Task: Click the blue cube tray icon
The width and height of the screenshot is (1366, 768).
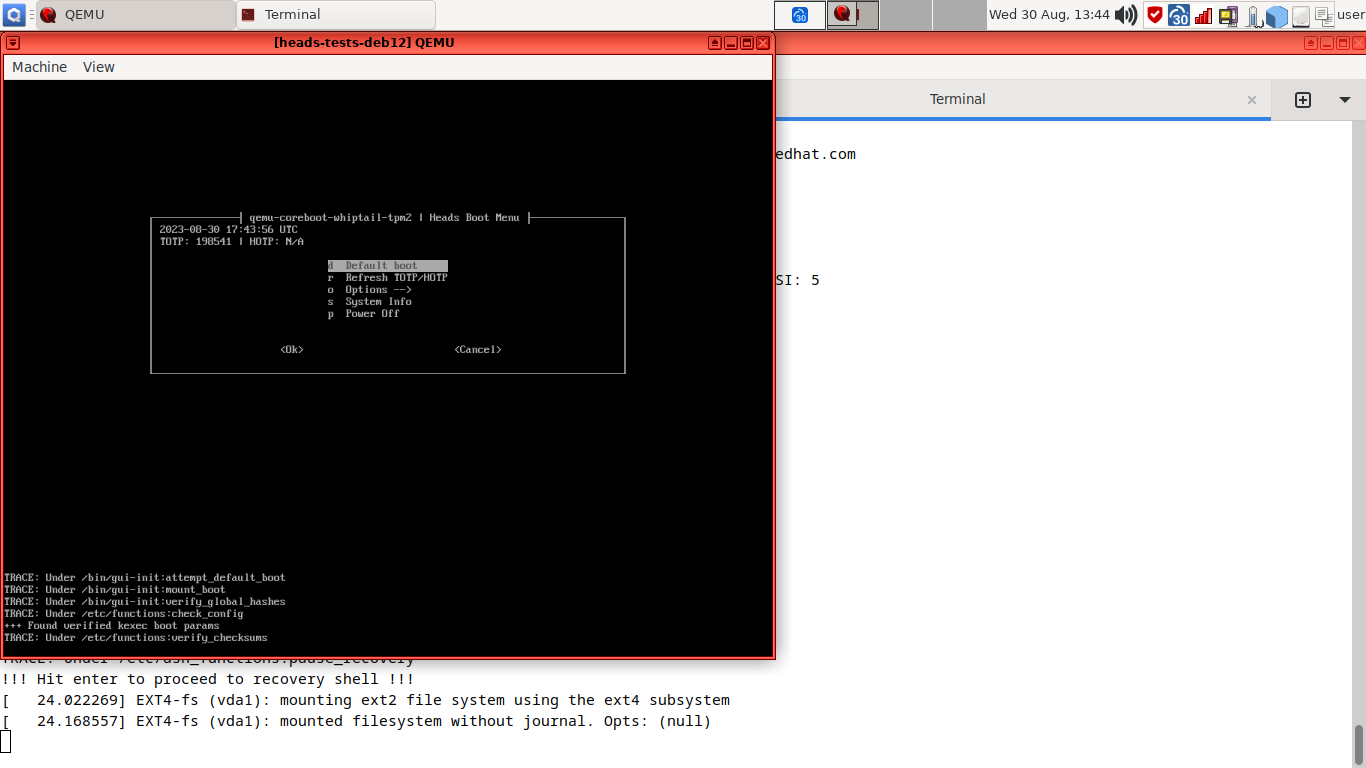Action: [x=1278, y=14]
